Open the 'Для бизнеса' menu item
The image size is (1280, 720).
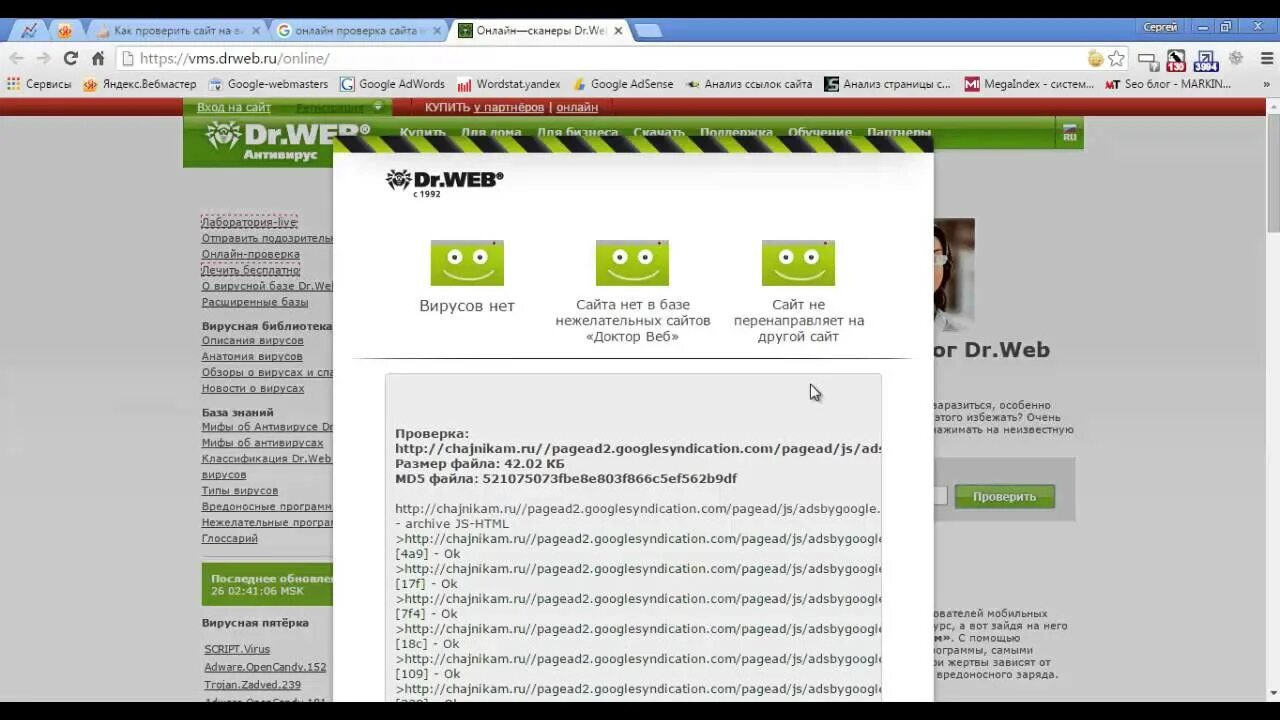pos(577,132)
